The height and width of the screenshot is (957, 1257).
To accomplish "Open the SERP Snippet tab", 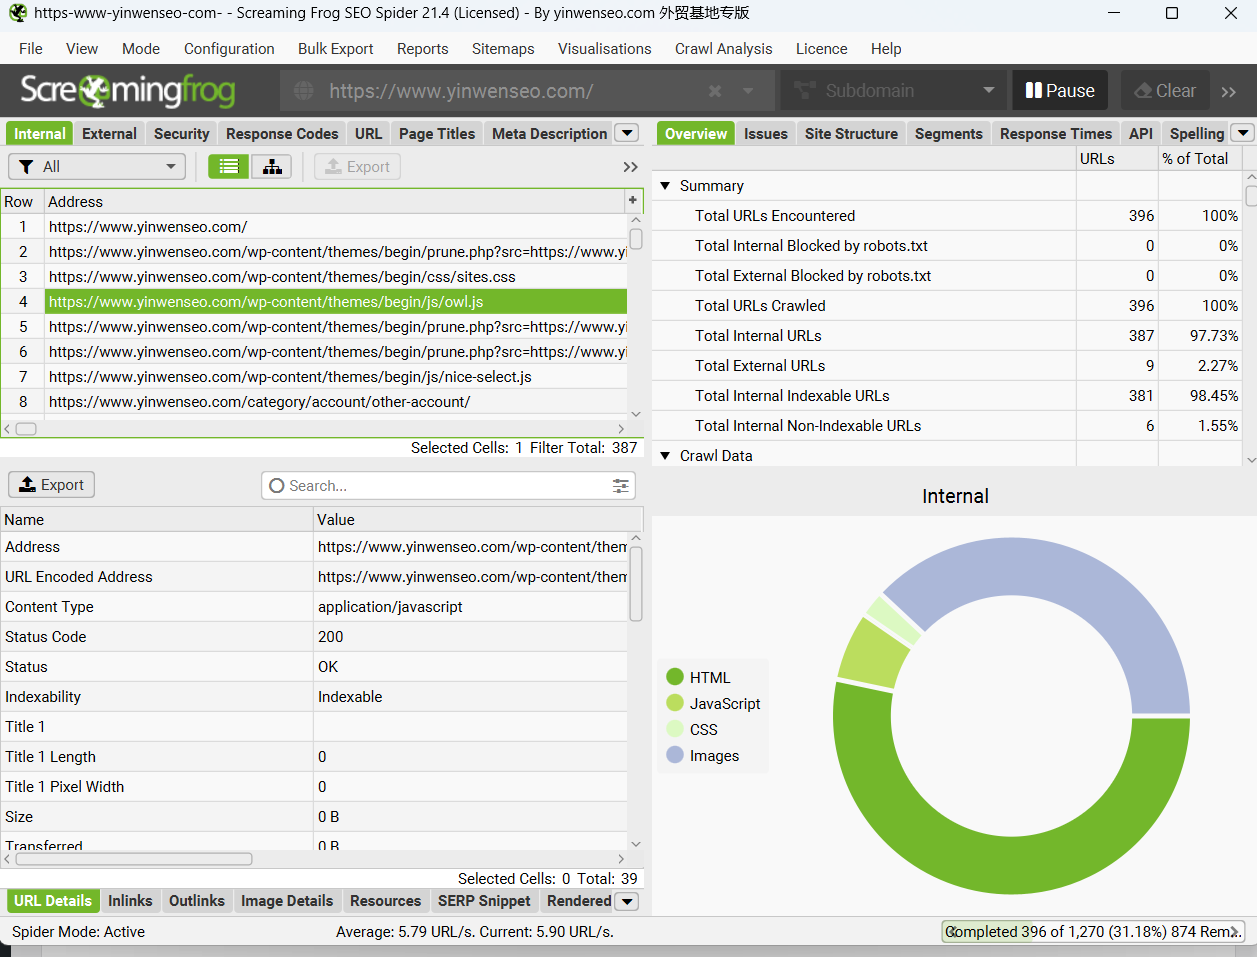I will [x=484, y=901].
